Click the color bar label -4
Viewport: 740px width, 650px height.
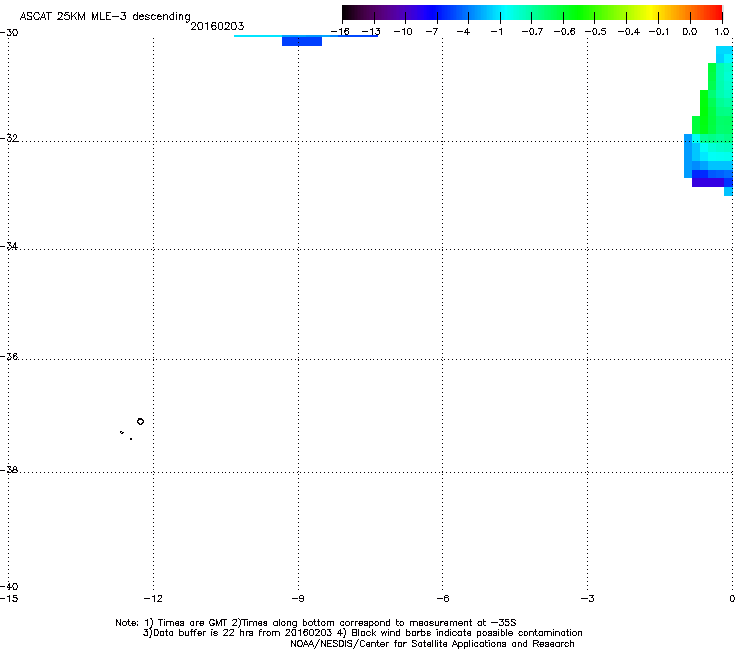click(463, 32)
